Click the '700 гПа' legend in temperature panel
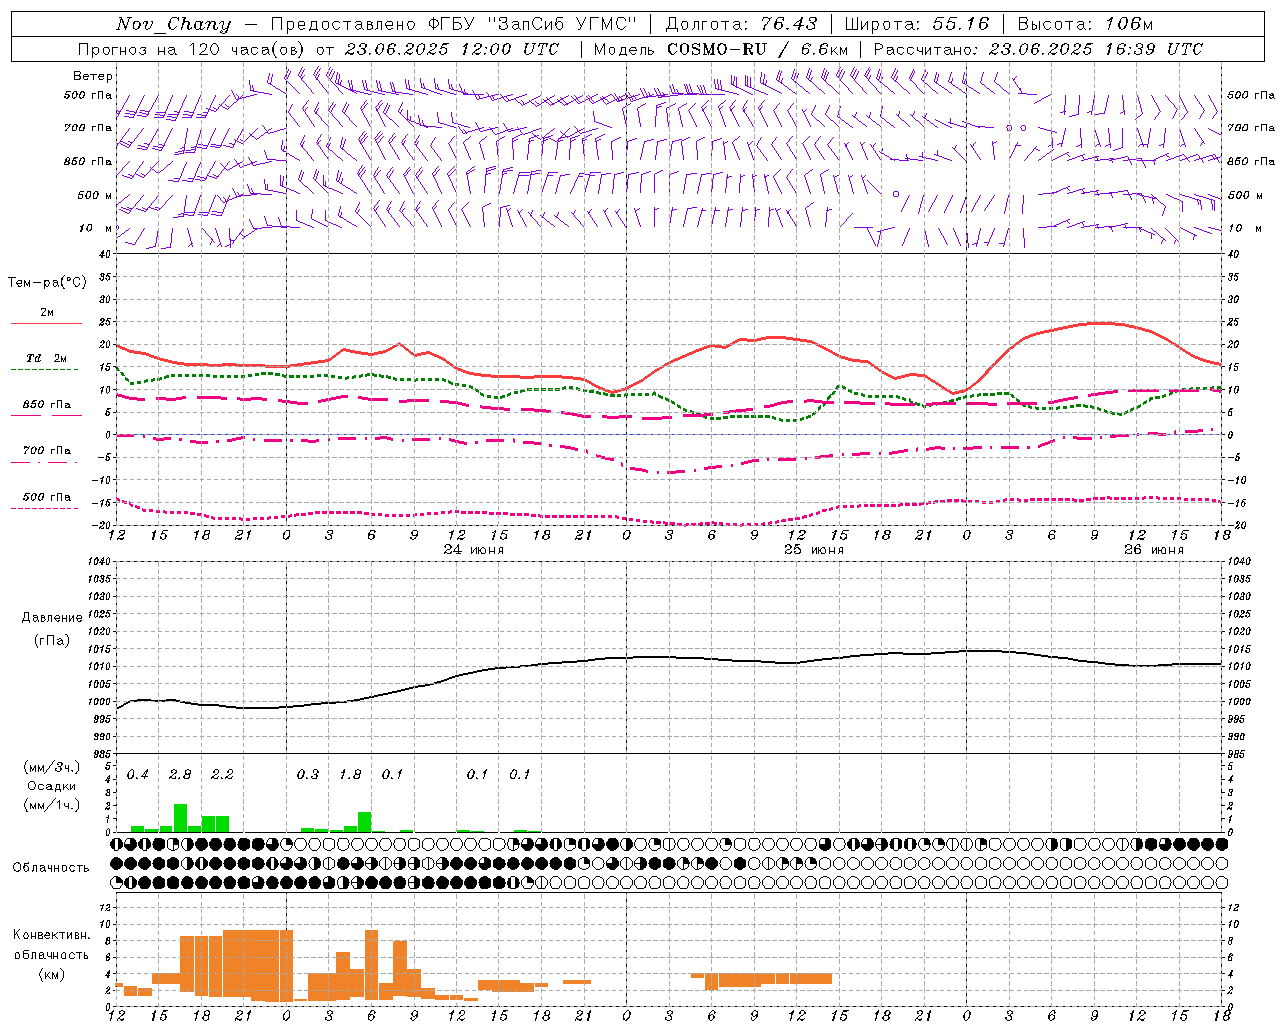 click(46, 451)
